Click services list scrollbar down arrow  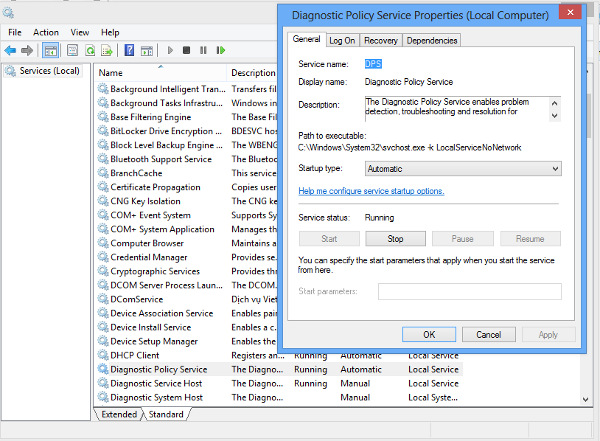(x=585, y=399)
